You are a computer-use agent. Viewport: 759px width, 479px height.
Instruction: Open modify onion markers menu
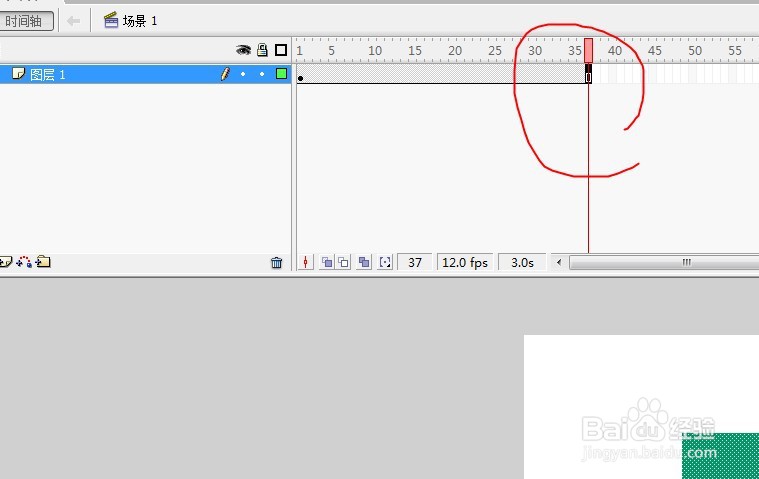click(x=385, y=262)
